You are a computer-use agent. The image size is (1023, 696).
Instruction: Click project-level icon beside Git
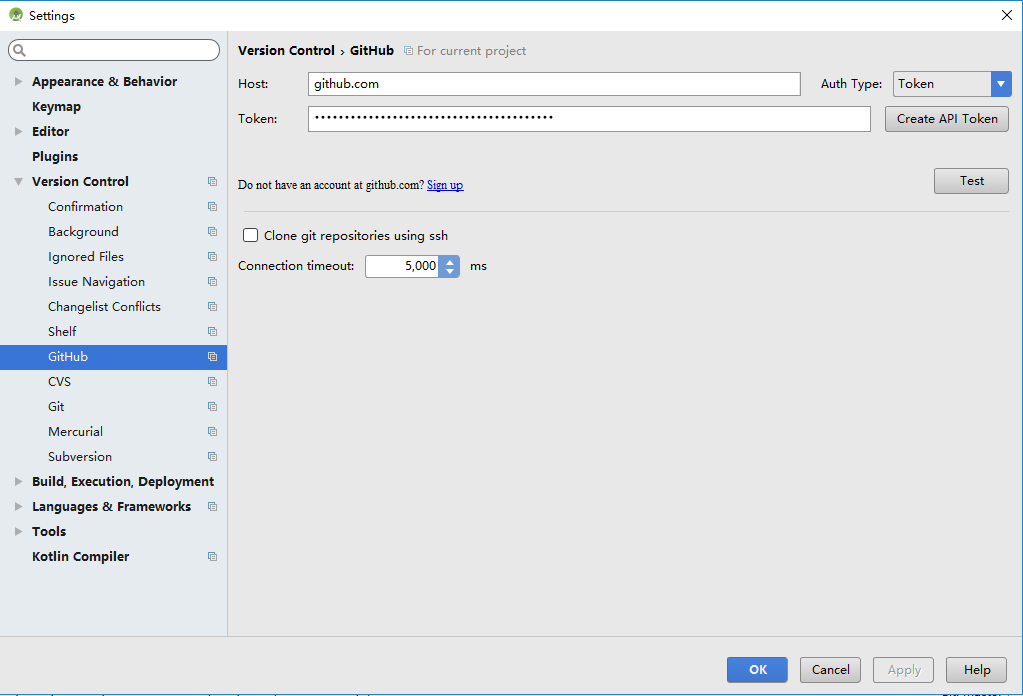[x=212, y=406]
